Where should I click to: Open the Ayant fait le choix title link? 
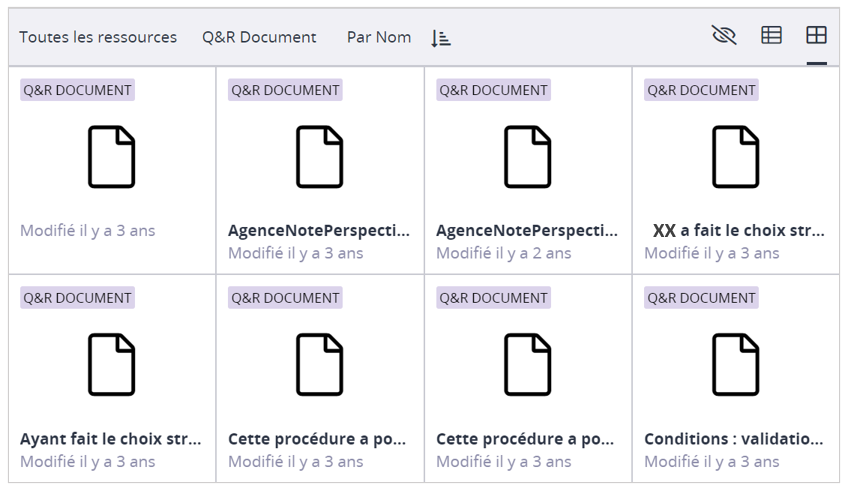point(111,439)
